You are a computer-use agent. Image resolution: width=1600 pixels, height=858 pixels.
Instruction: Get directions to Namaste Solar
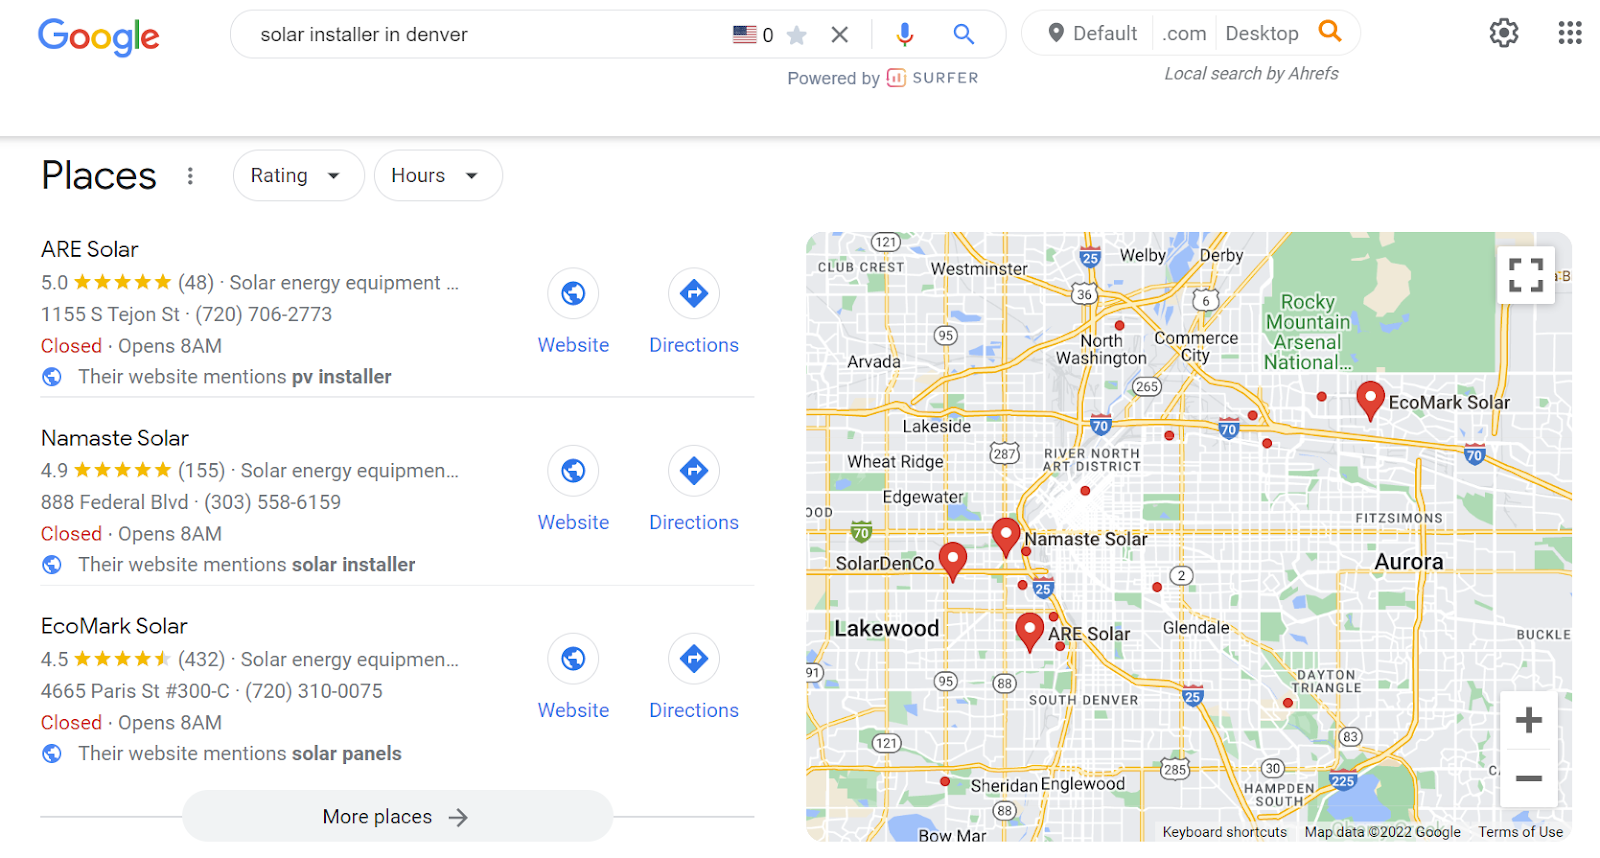(x=694, y=470)
